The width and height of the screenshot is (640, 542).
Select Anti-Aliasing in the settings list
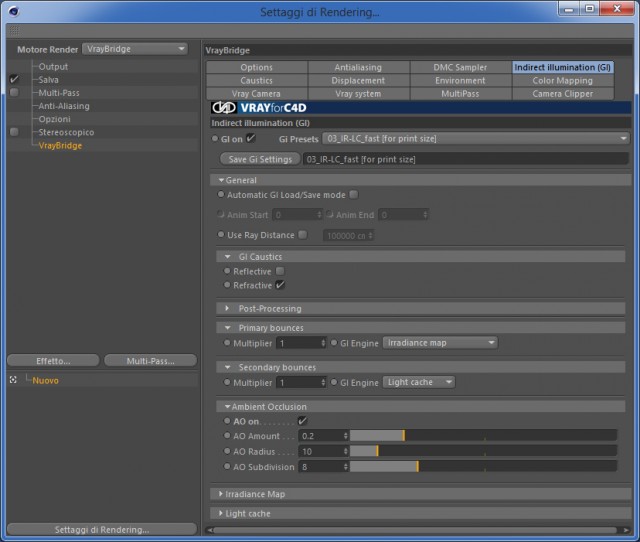click(x=64, y=106)
